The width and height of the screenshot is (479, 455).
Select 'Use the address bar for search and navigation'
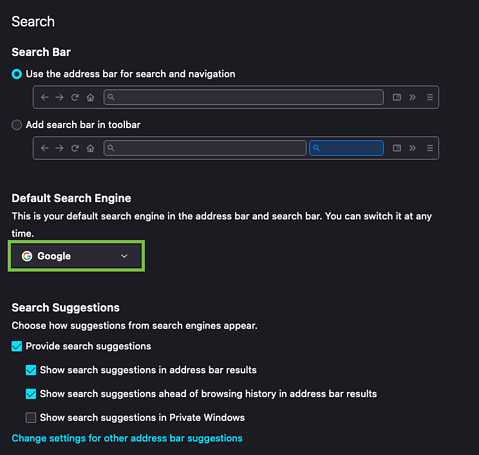point(17,74)
